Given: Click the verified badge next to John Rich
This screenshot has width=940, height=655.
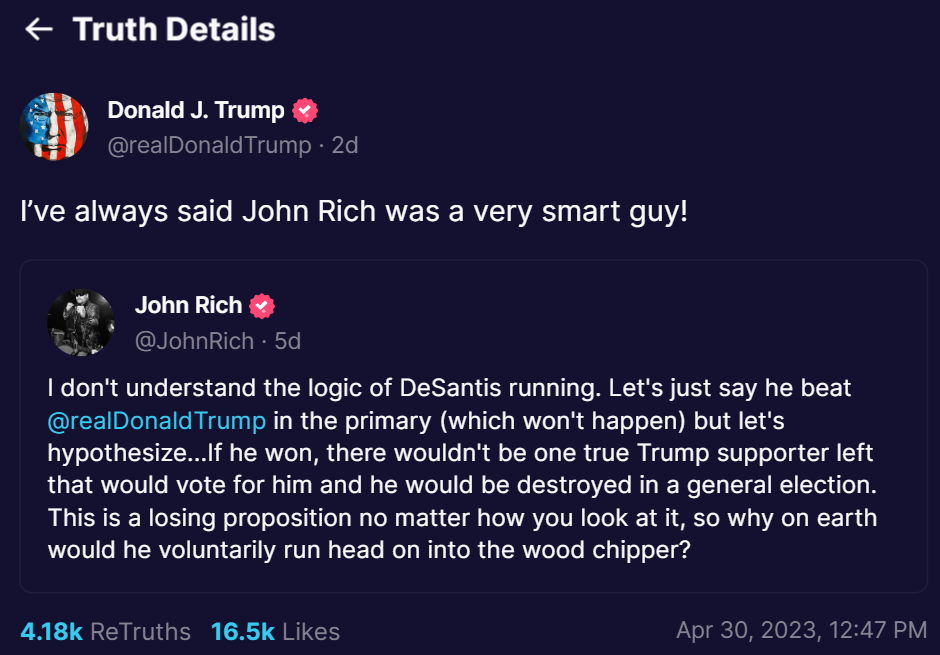Looking at the screenshot, I should [x=262, y=306].
